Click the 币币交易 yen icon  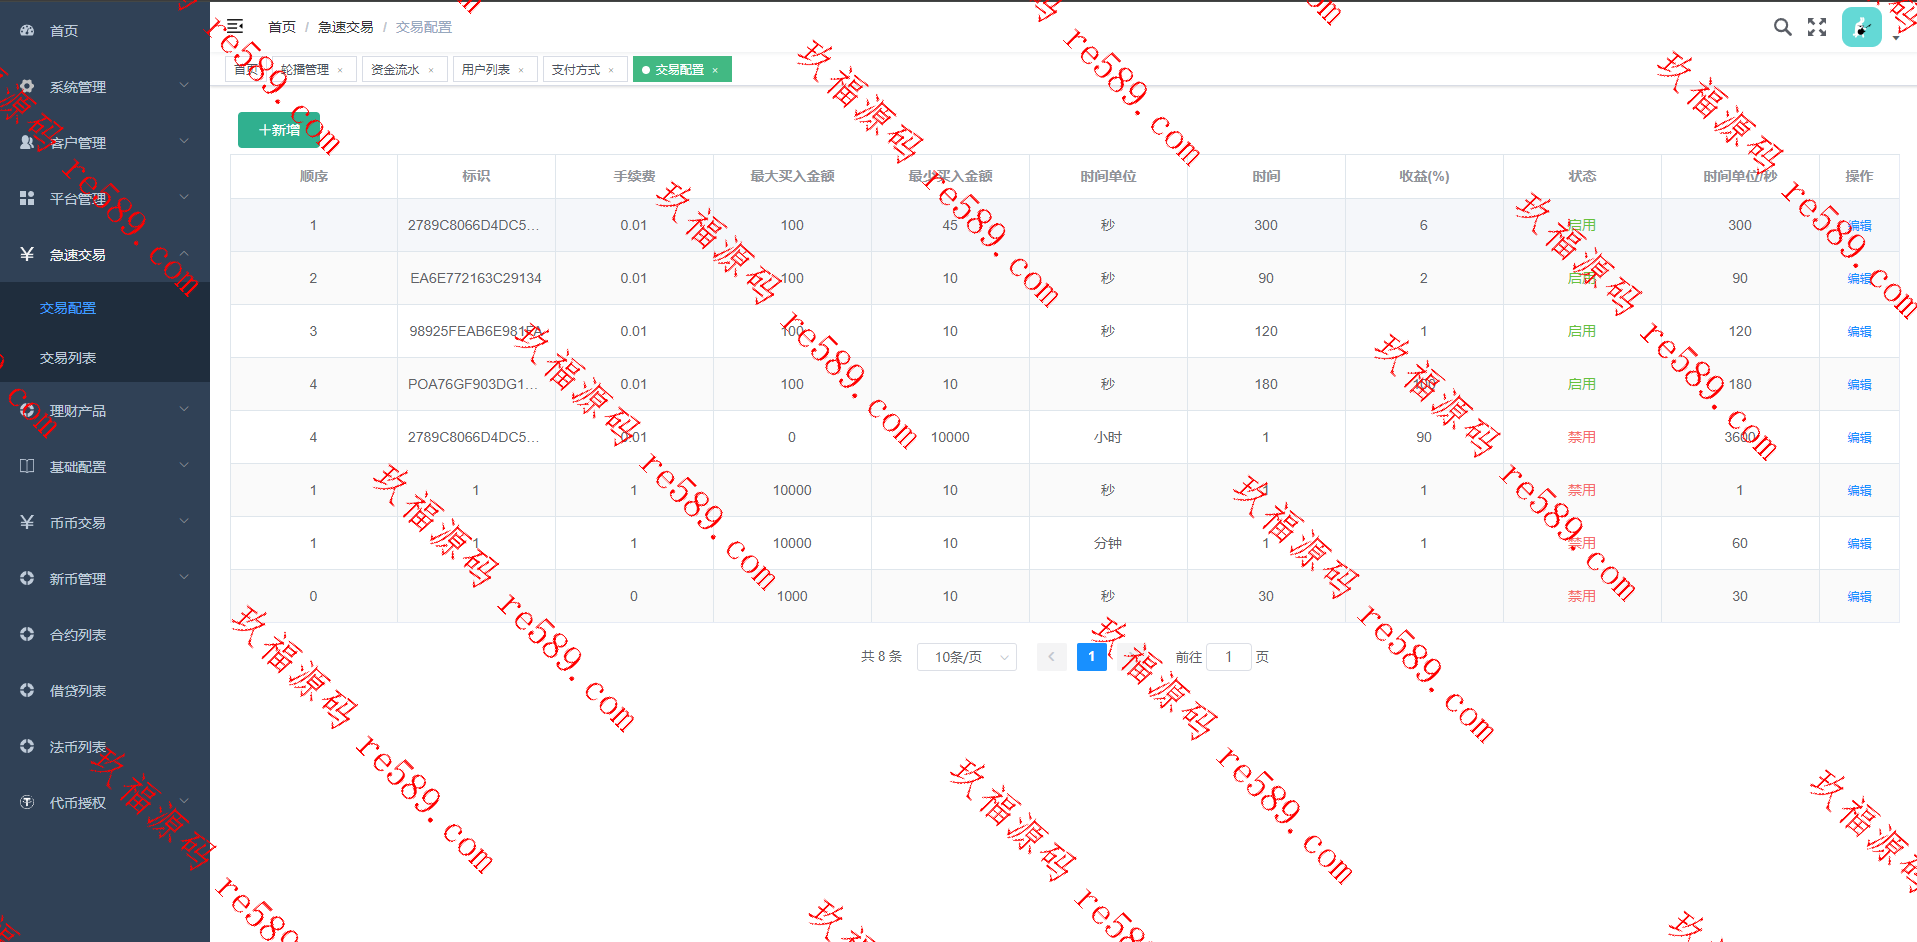(27, 523)
